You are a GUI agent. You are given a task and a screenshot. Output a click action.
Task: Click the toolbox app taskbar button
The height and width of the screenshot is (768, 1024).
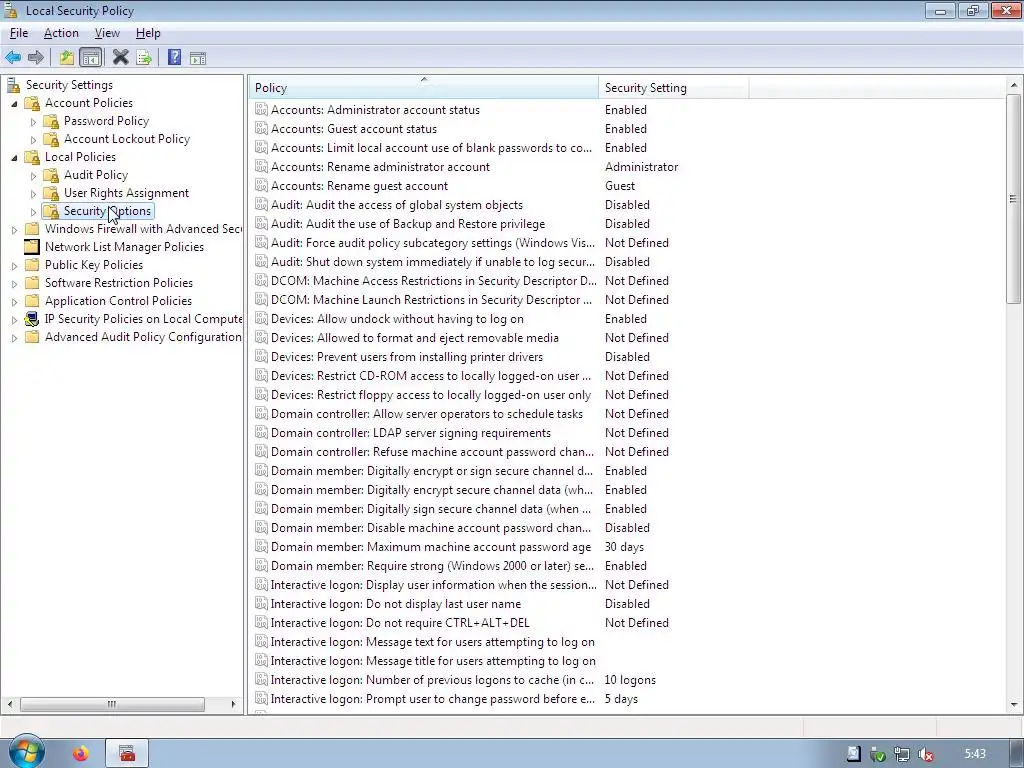[127, 754]
